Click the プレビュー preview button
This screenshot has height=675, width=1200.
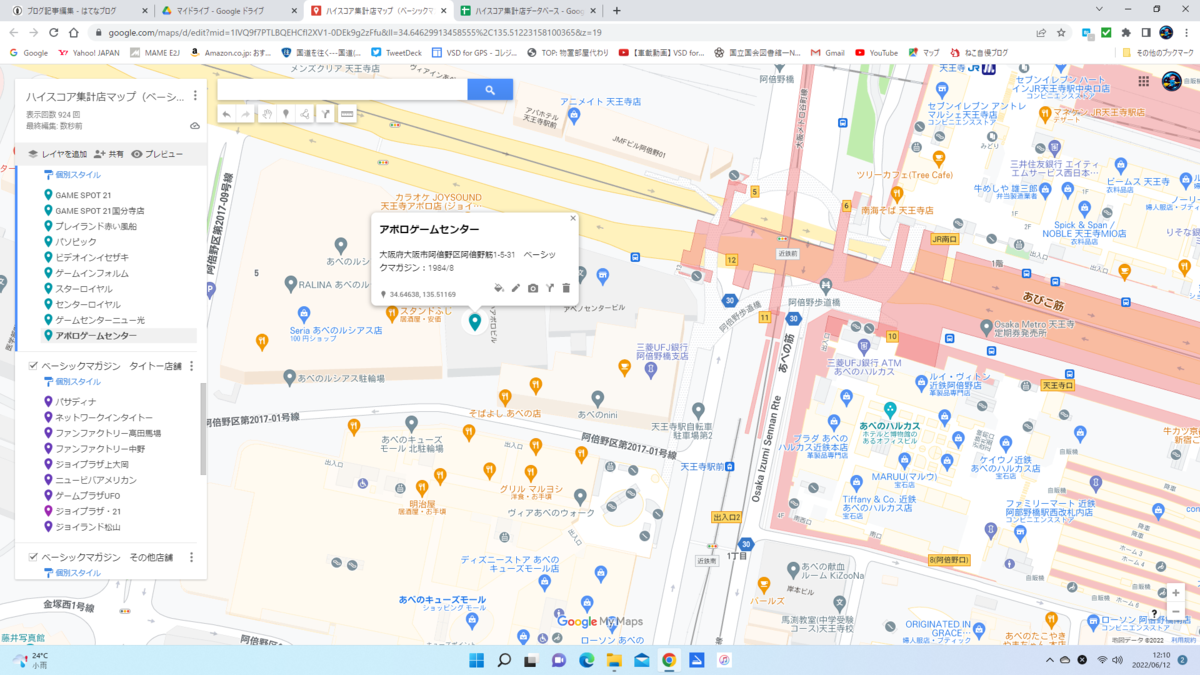[x=157, y=154]
